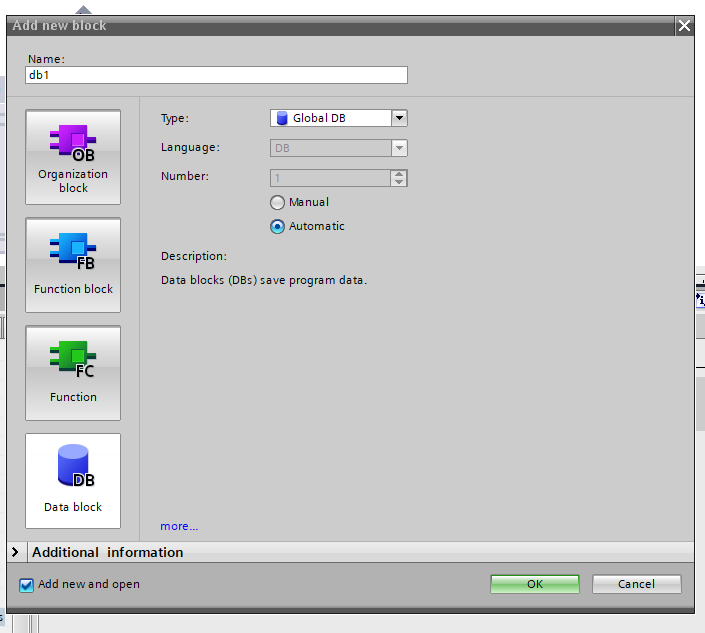The width and height of the screenshot is (705, 633).
Task: Confirm with the OK button
Action: click(535, 584)
